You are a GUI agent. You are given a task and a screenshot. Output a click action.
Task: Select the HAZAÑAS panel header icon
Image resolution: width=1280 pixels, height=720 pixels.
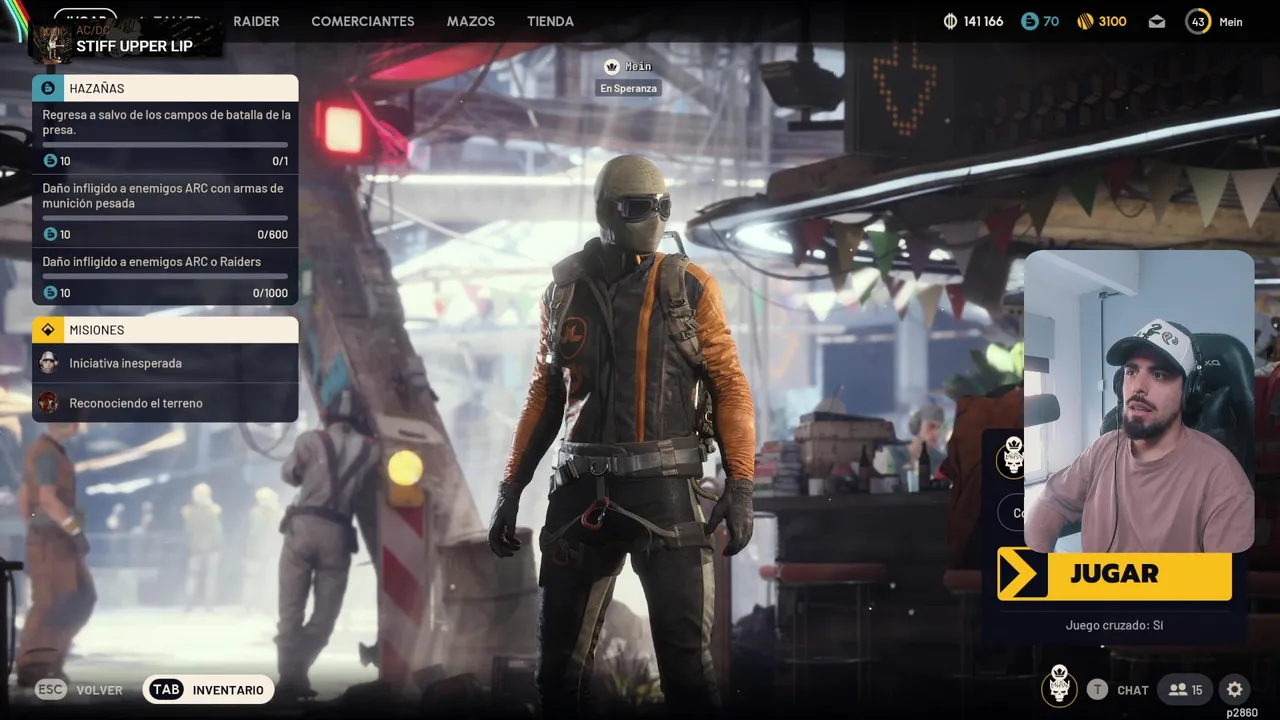[48, 88]
